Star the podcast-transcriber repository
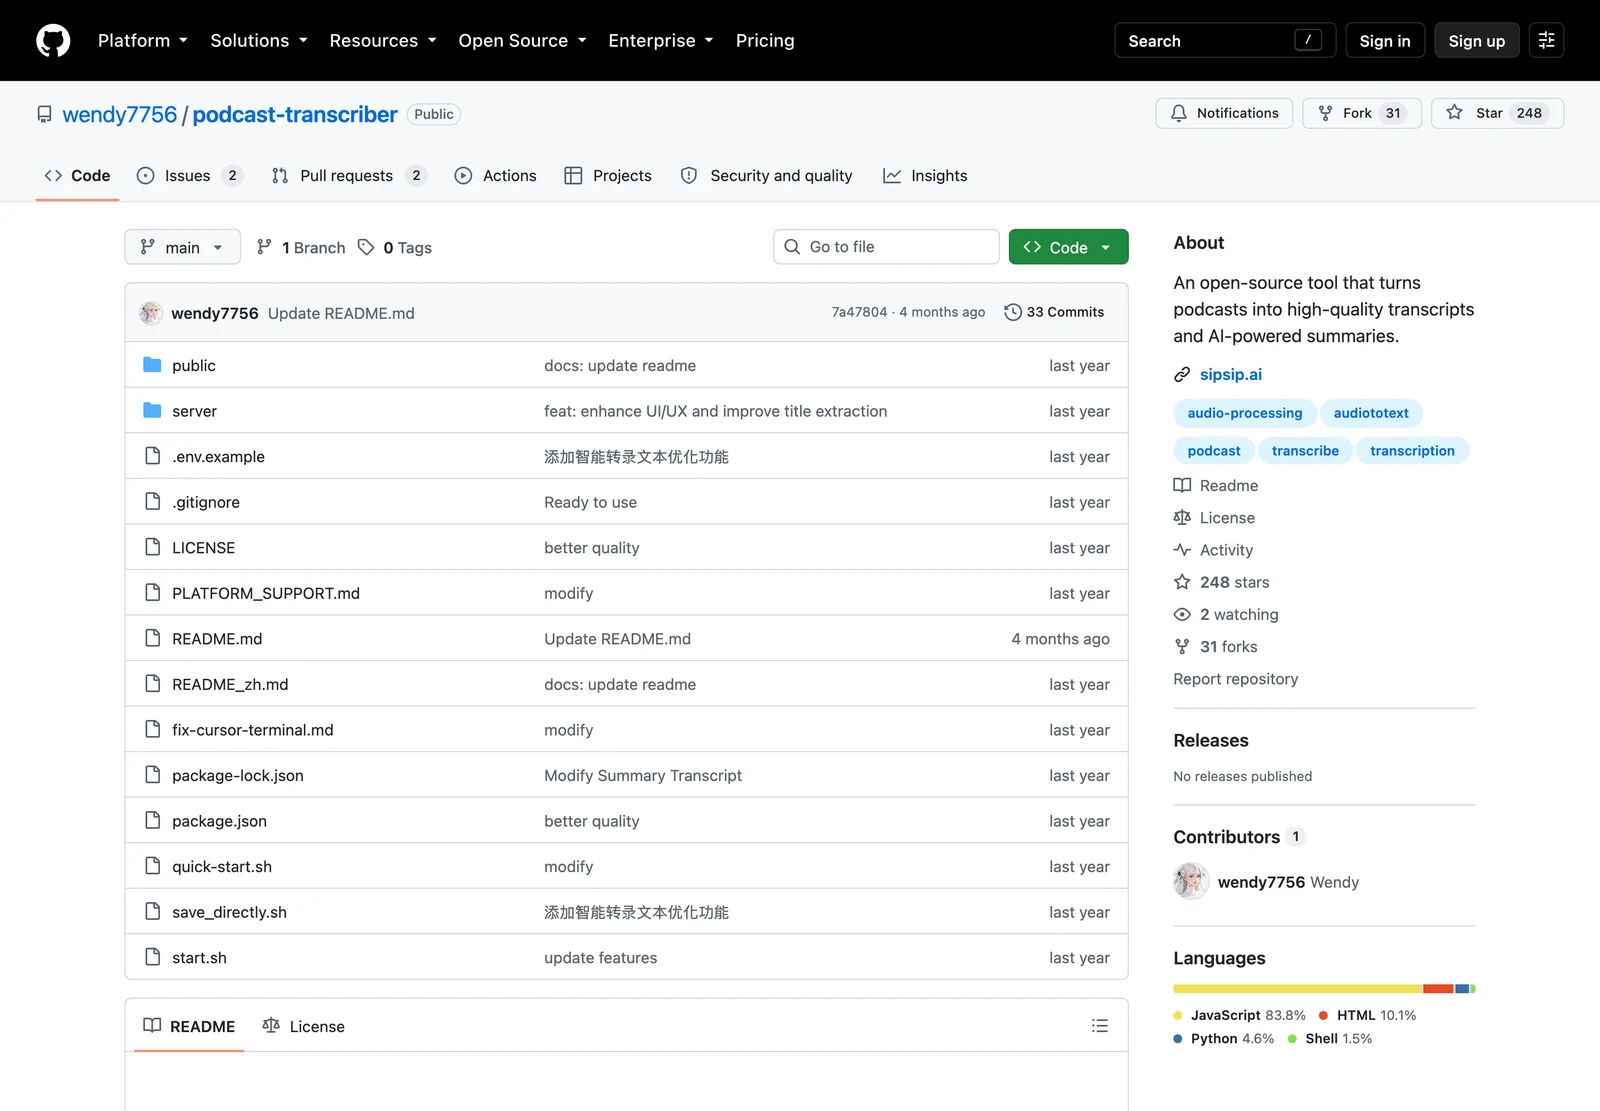Screen dimensions: 1600x1111 (x=1497, y=113)
